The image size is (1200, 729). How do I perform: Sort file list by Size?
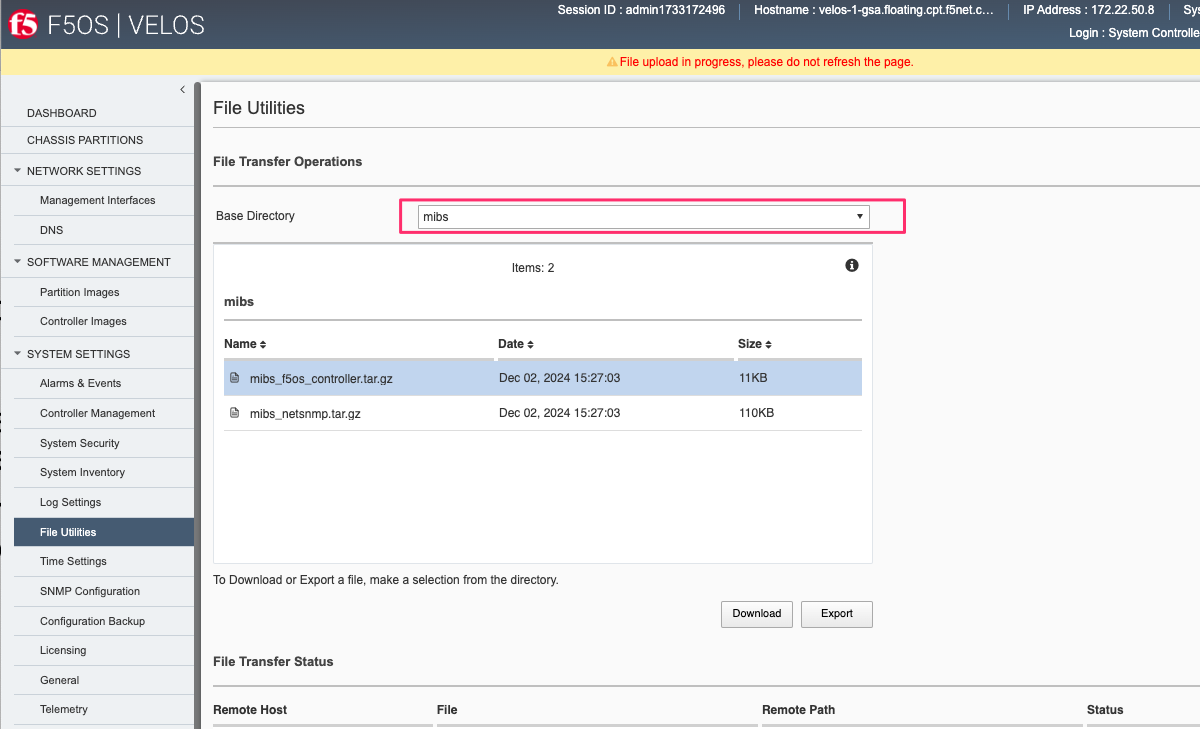tap(755, 344)
